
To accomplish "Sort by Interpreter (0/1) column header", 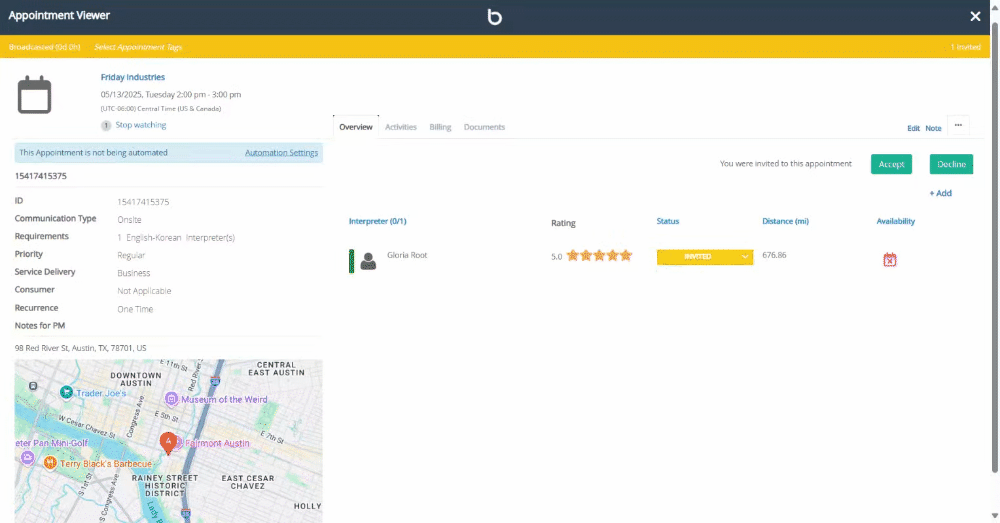I will pyautogui.click(x=378, y=221).
